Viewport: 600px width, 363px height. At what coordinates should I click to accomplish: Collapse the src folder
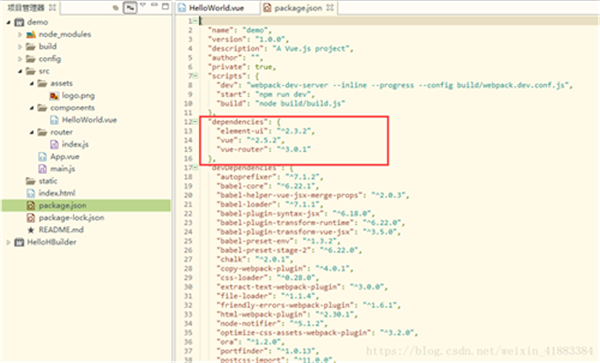point(20,71)
